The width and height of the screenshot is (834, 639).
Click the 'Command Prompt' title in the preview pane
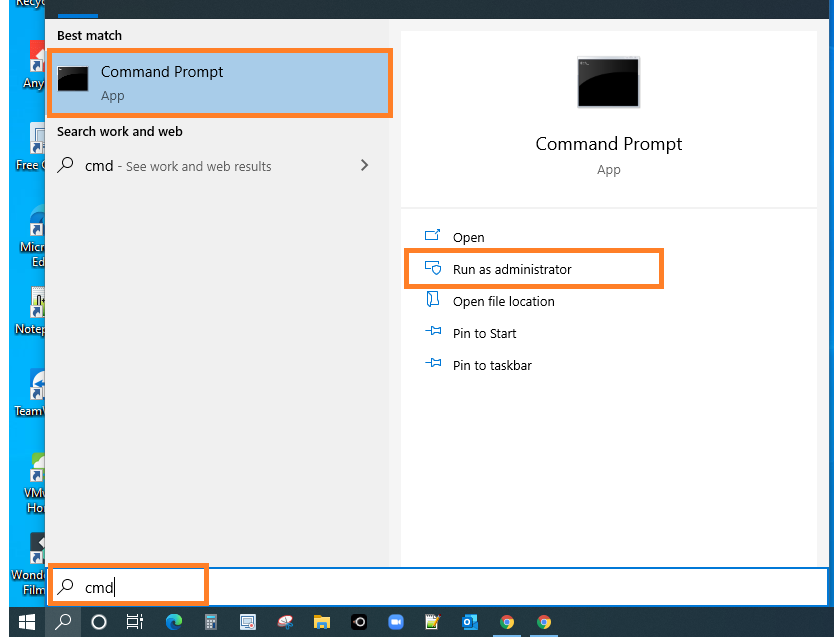pyautogui.click(x=608, y=144)
